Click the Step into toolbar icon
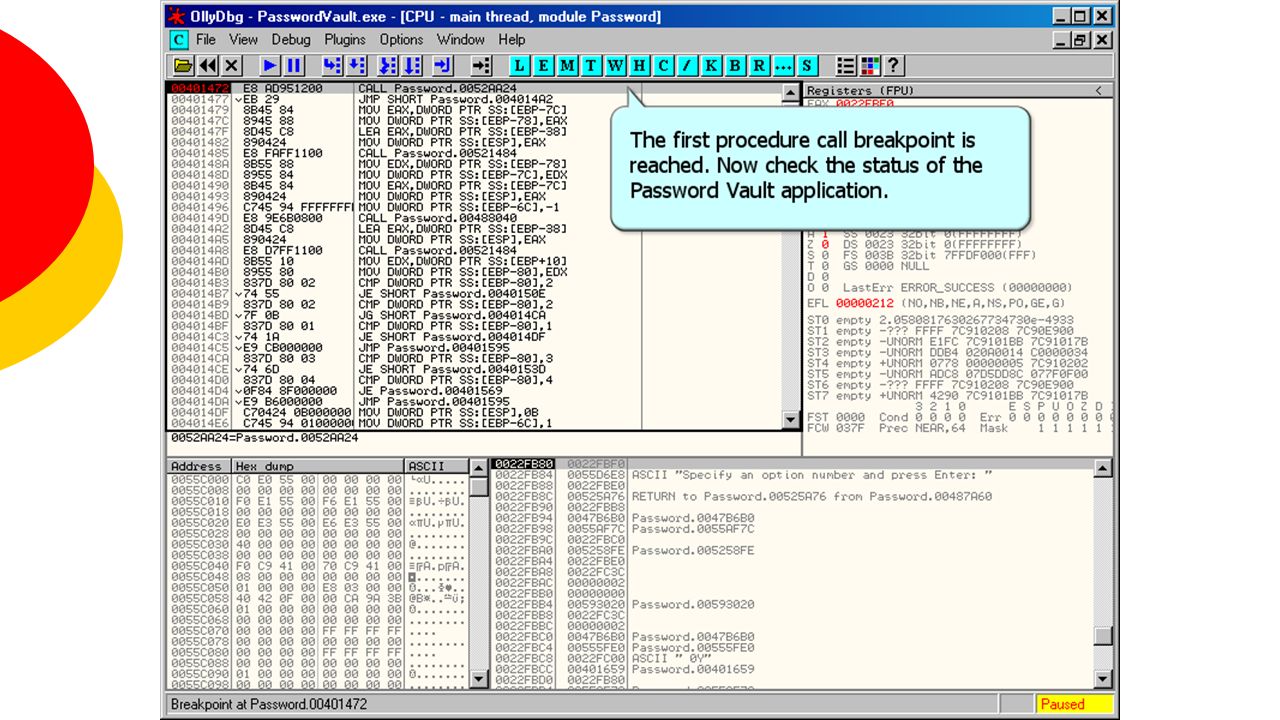 [x=332, y=65]
